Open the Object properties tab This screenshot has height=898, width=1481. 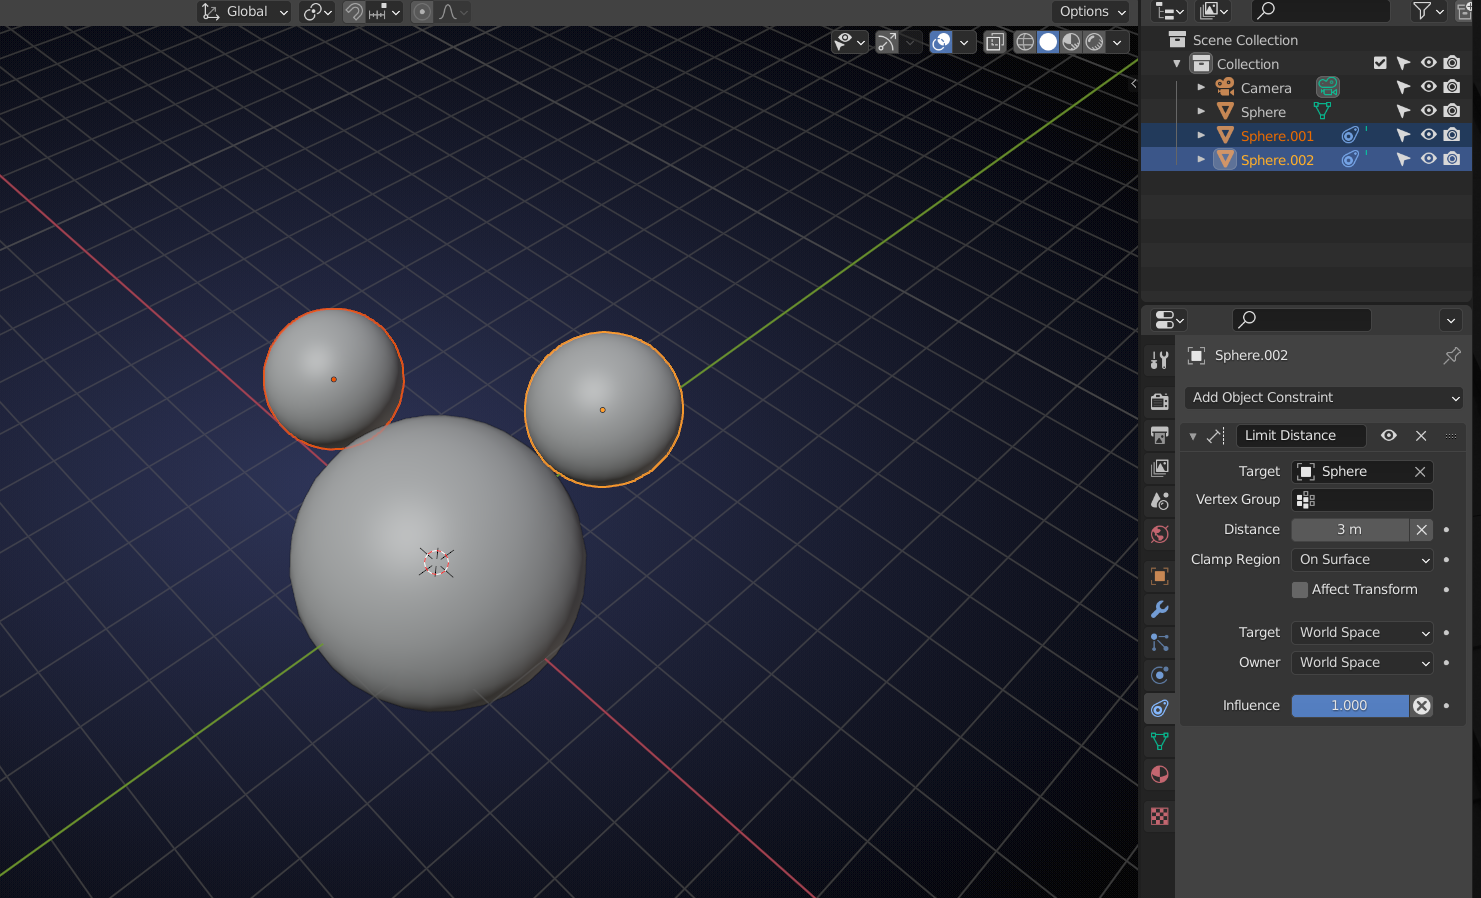click(1159, 576)
